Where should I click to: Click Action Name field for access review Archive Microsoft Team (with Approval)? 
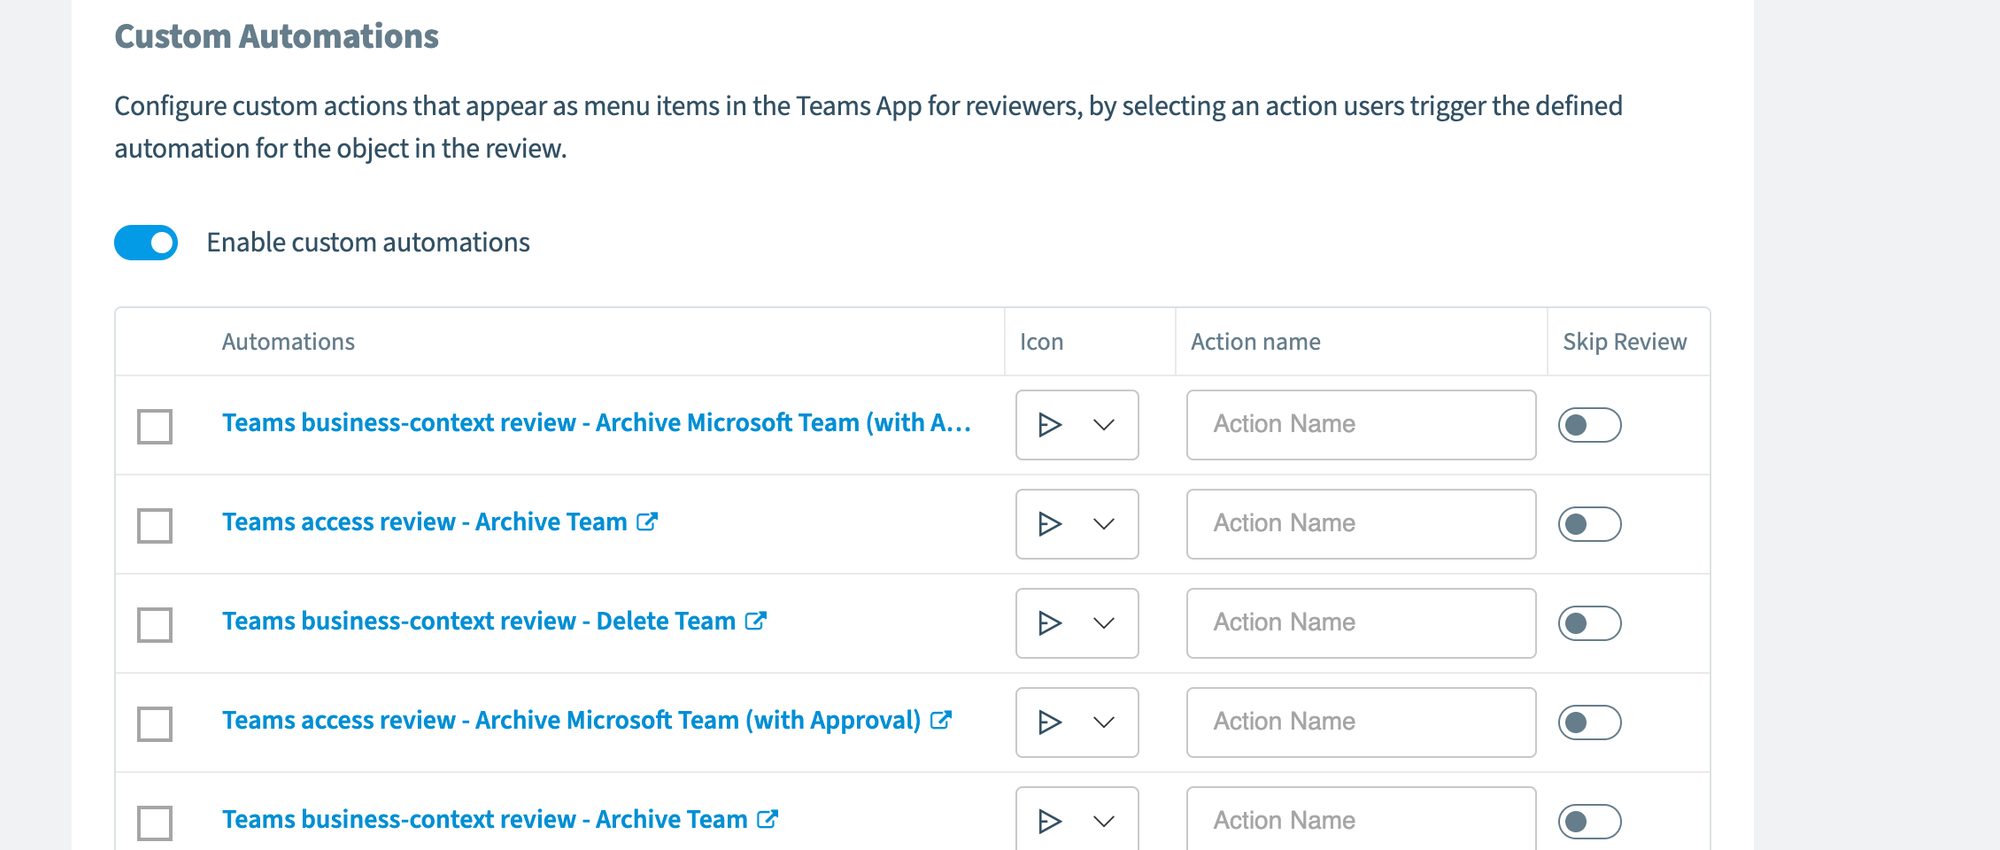point(1361,722)
